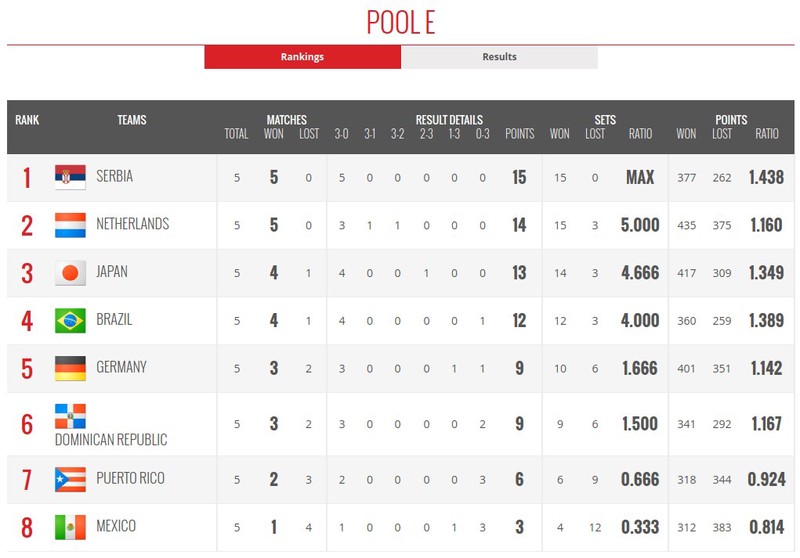This screenshot has width=800, height=558.
Task: Open the DOMINICAN REPUBLIC team name
Action: [x=111, y=440]
